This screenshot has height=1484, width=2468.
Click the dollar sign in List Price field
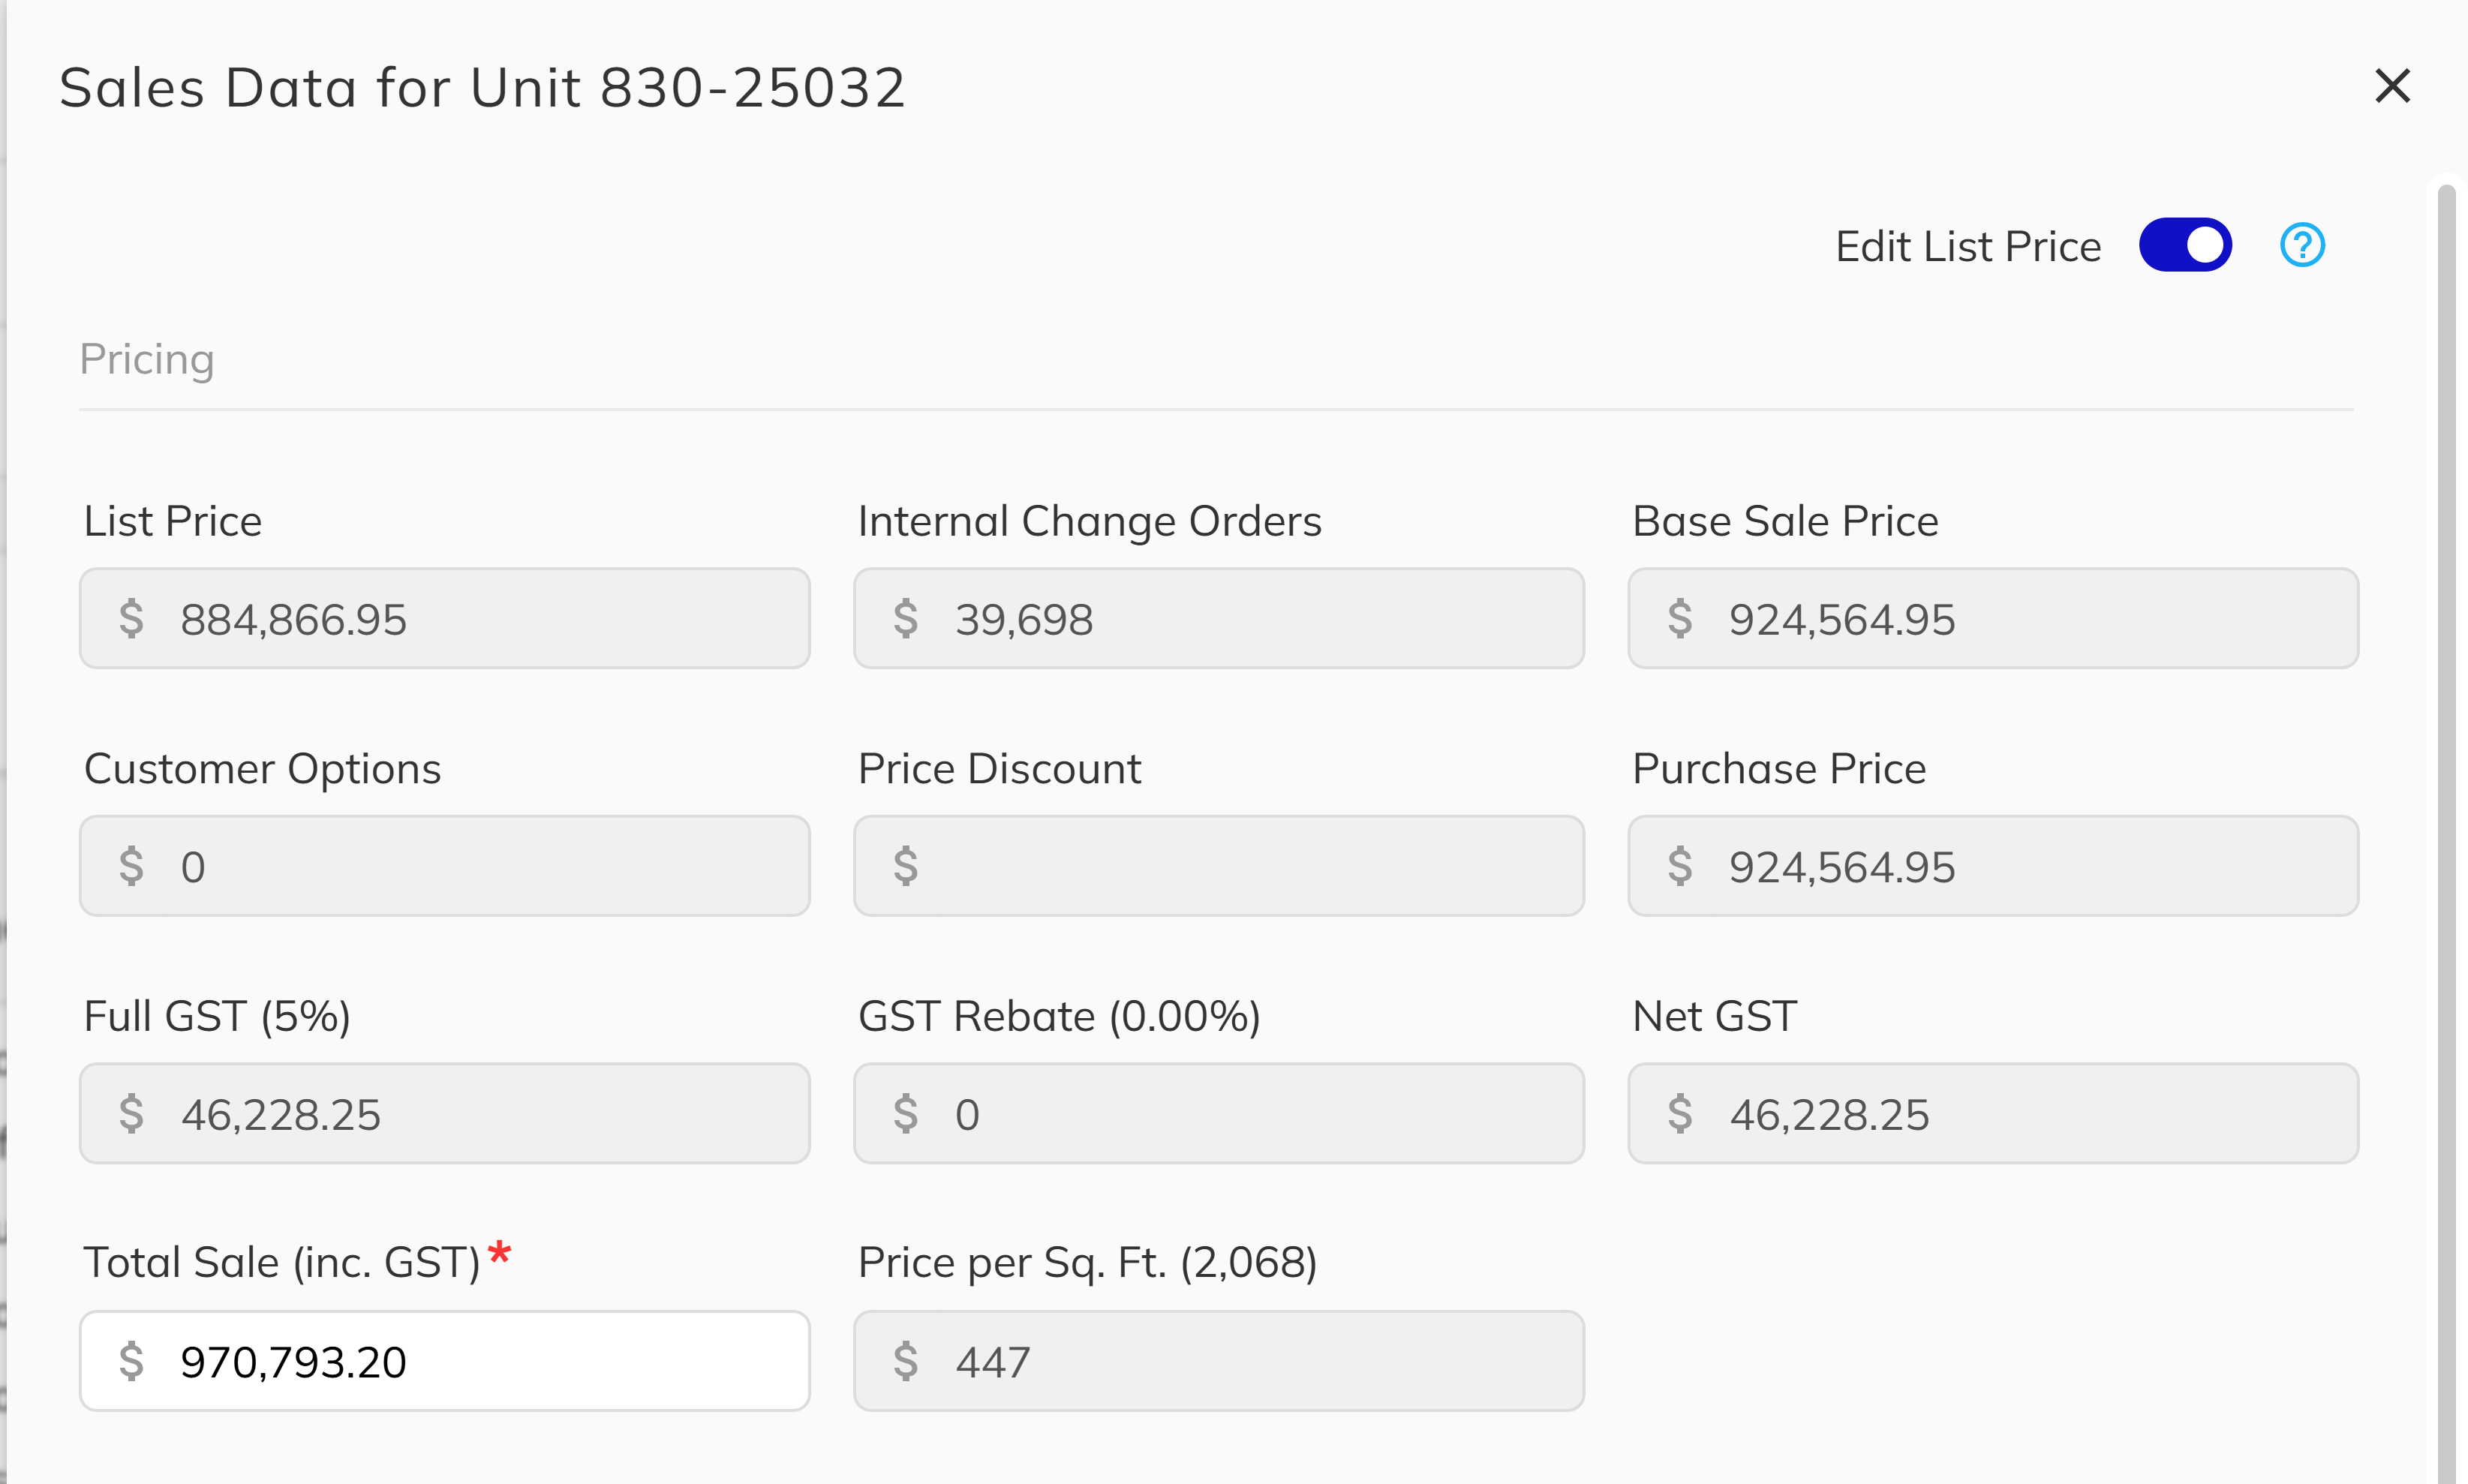(133, 619)
